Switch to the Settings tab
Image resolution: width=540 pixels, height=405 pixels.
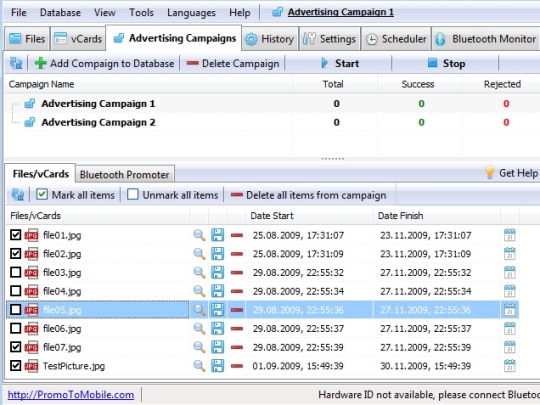click(x=330, y=39)
